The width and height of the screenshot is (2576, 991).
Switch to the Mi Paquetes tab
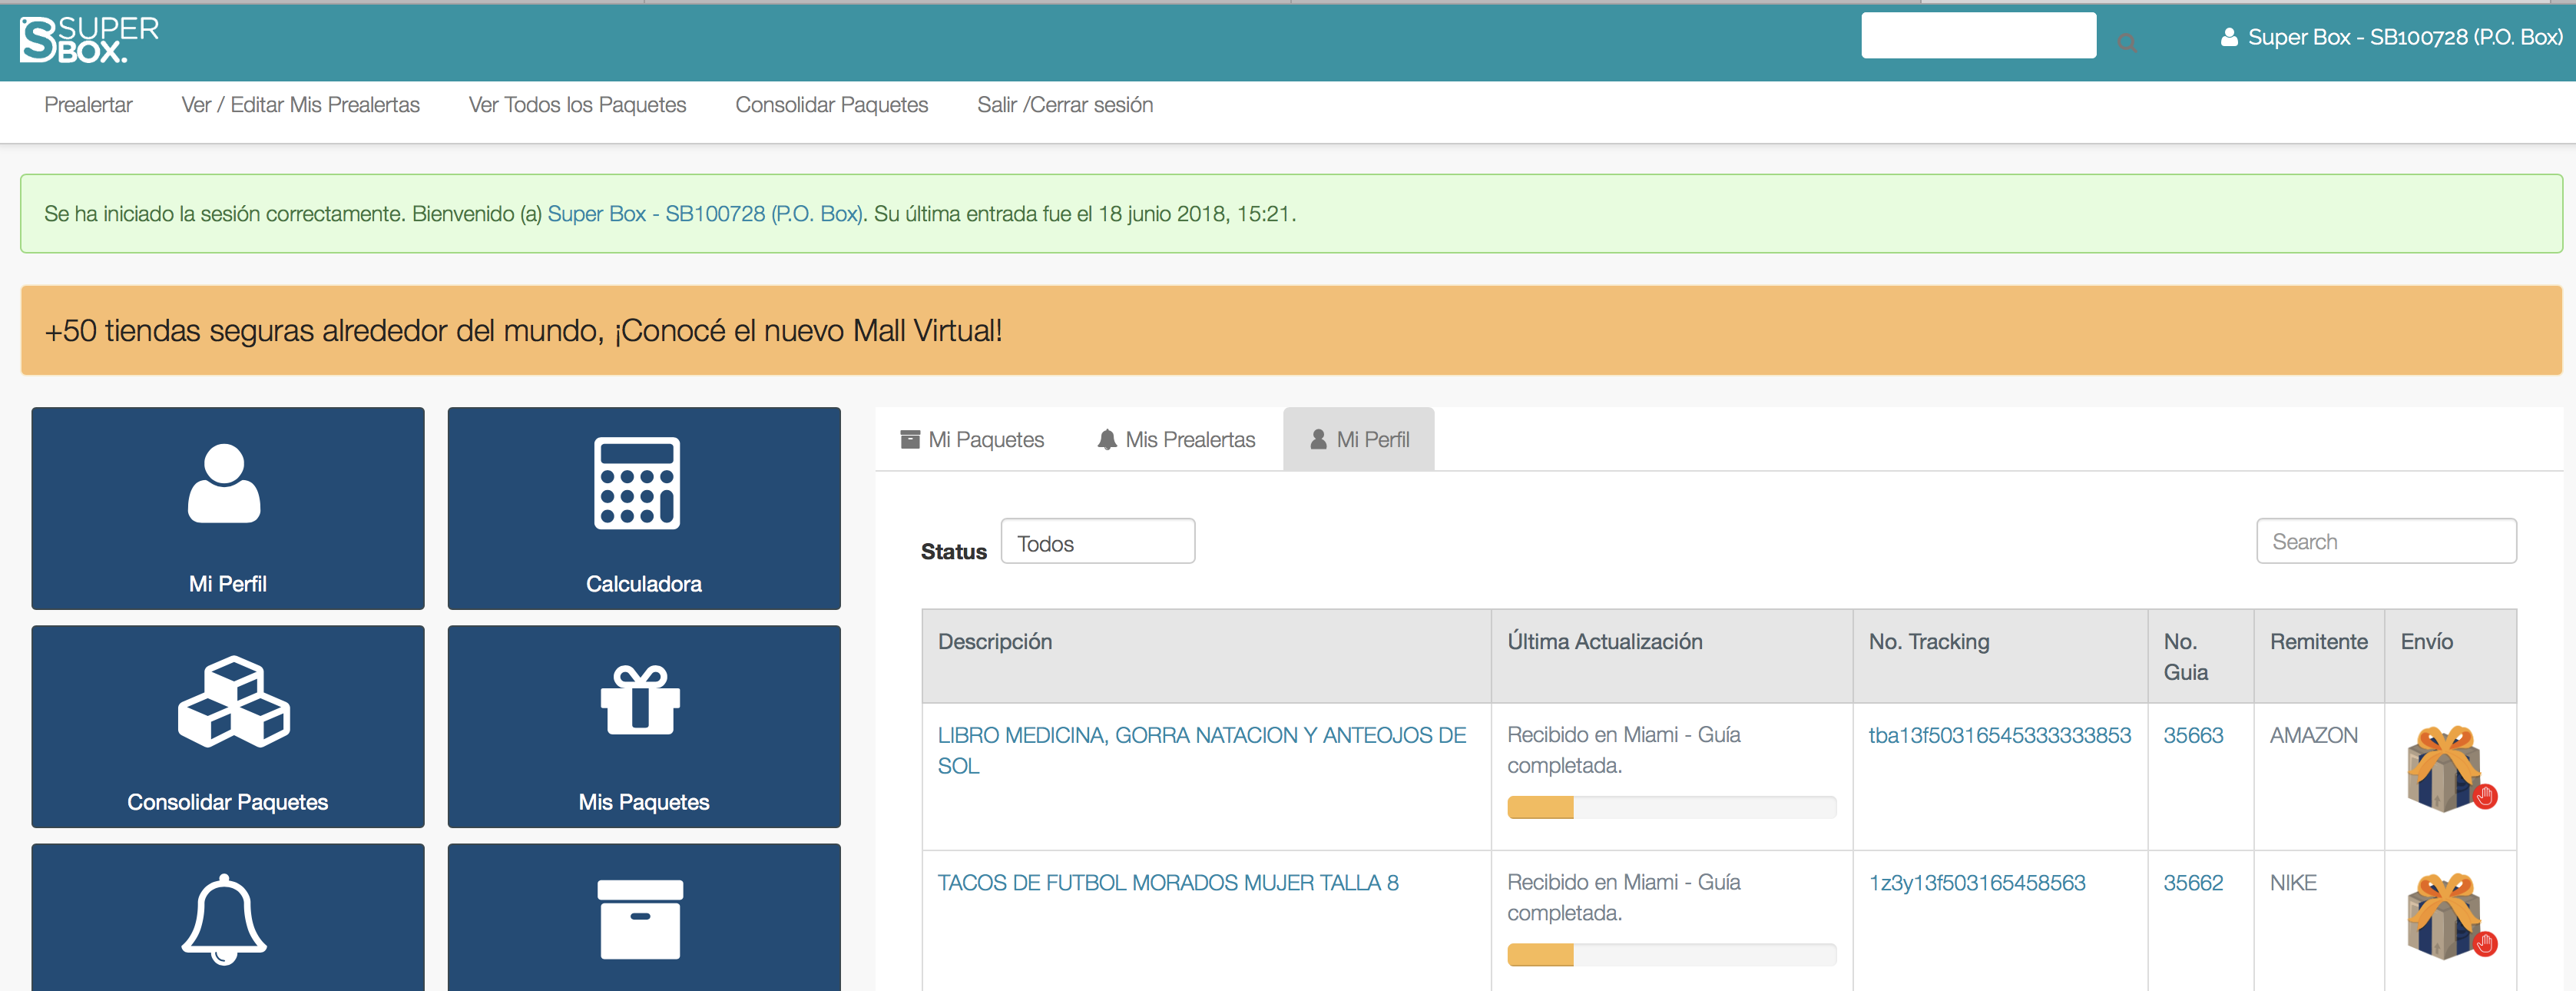972,439
